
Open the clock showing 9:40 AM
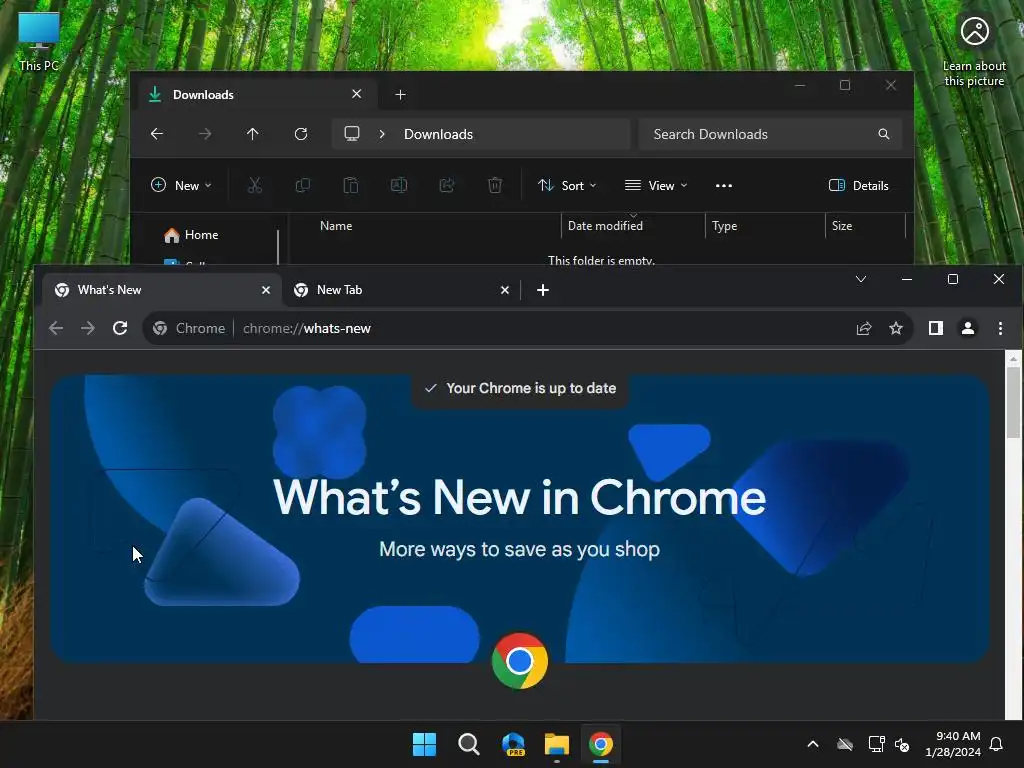coord(953,744)
